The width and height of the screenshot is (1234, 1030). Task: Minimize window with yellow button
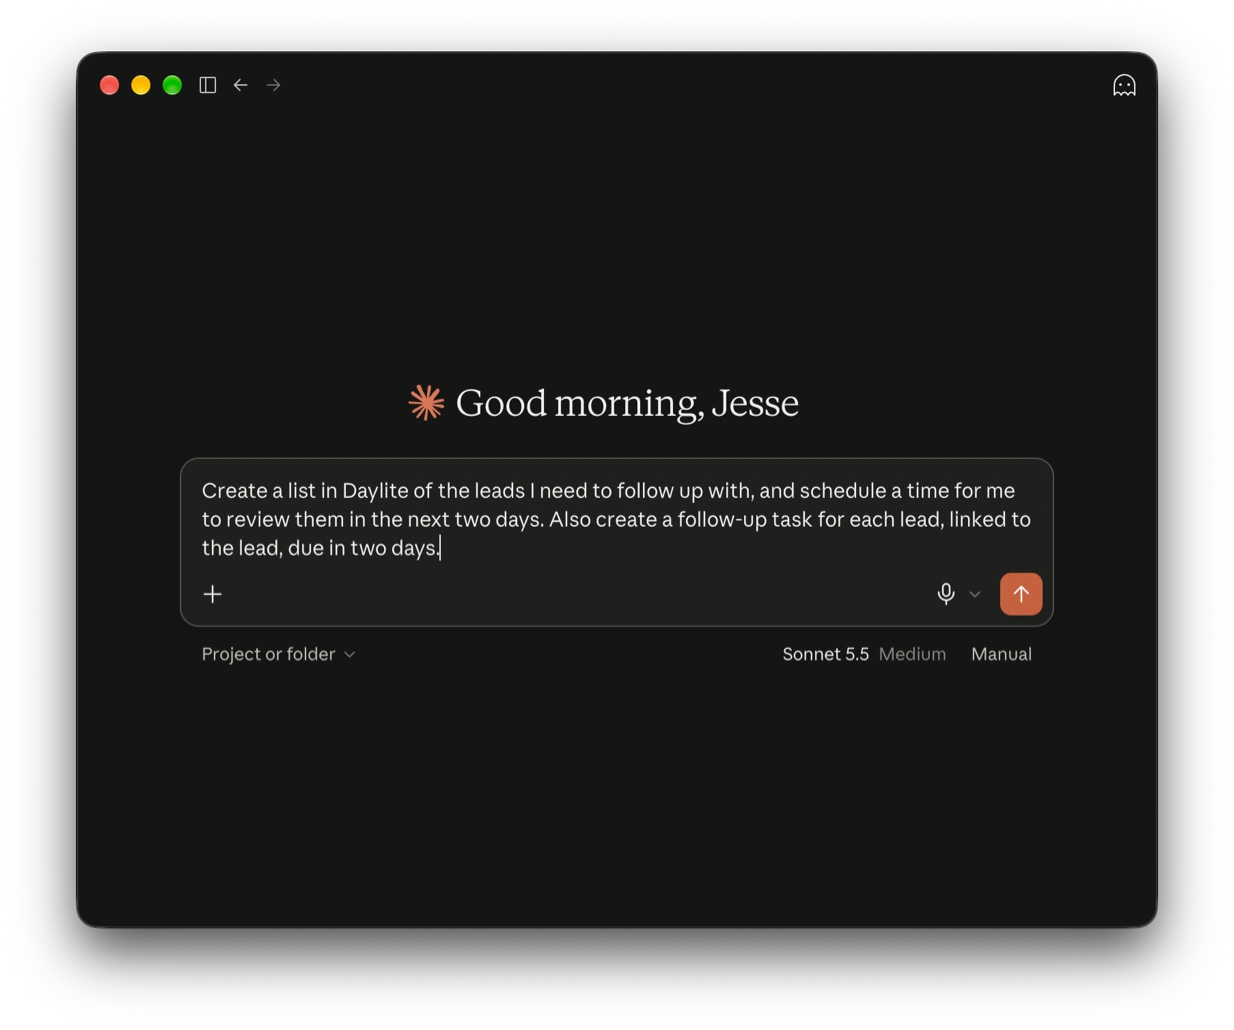coord(141,85)
